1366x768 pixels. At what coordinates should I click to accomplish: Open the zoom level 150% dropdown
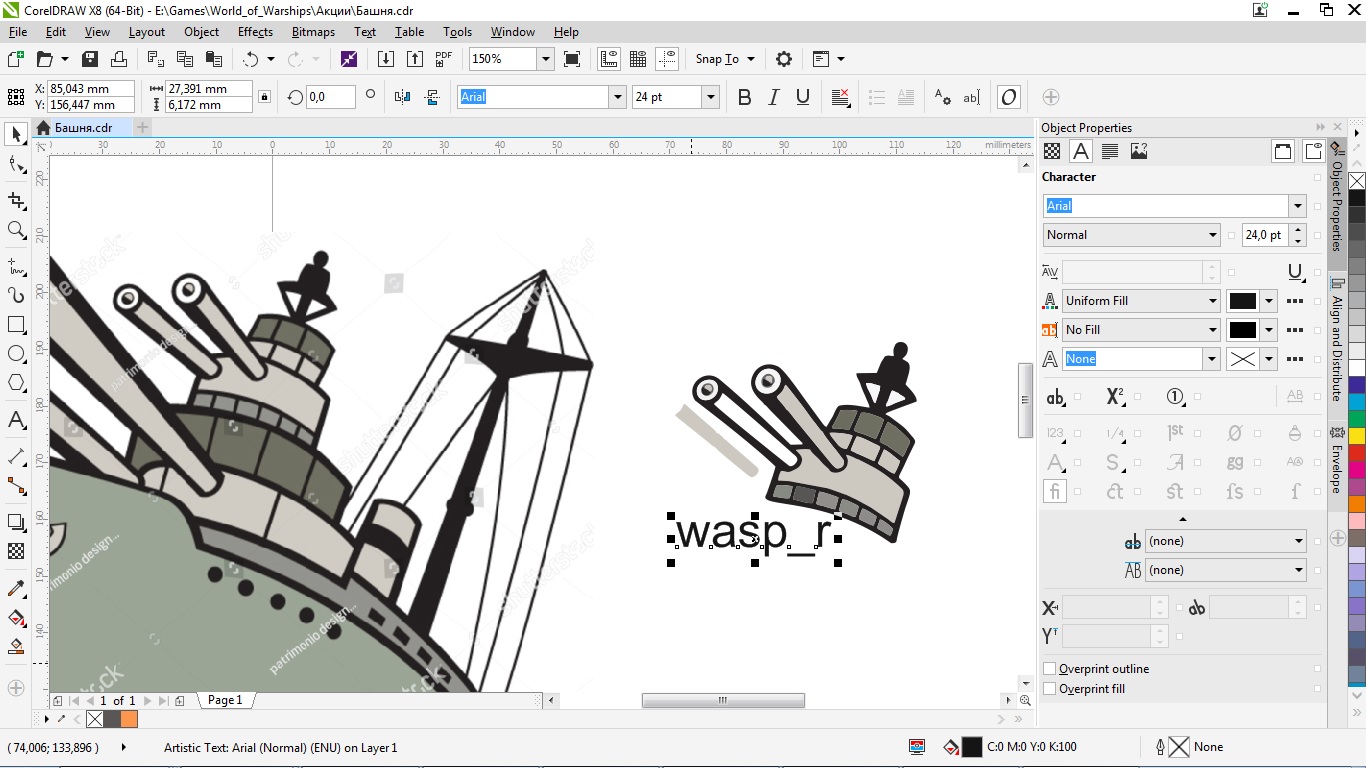coord(546,59)
